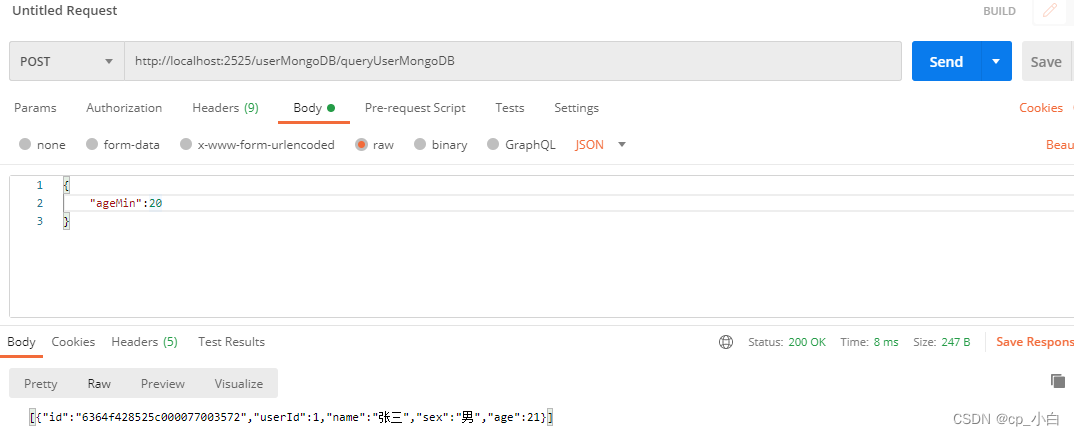The image size is (1074, 436).
Task: Click the request URL input field
Action: click(x=512, y=62)
